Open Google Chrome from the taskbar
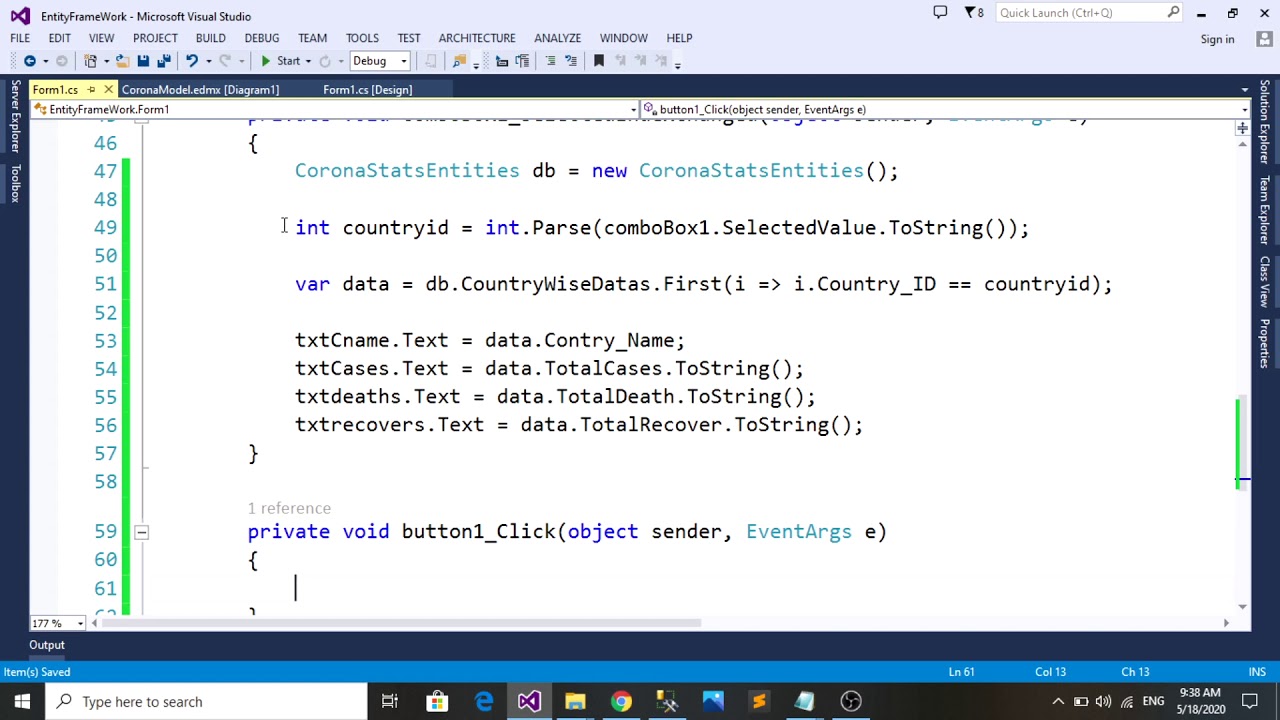 click(621, 701)
